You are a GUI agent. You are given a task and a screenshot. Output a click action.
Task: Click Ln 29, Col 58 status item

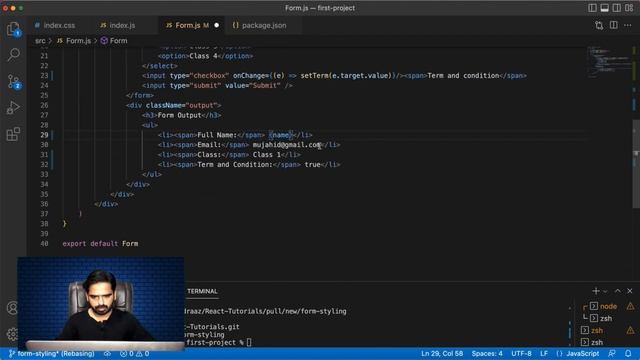(x=442, y=353)
